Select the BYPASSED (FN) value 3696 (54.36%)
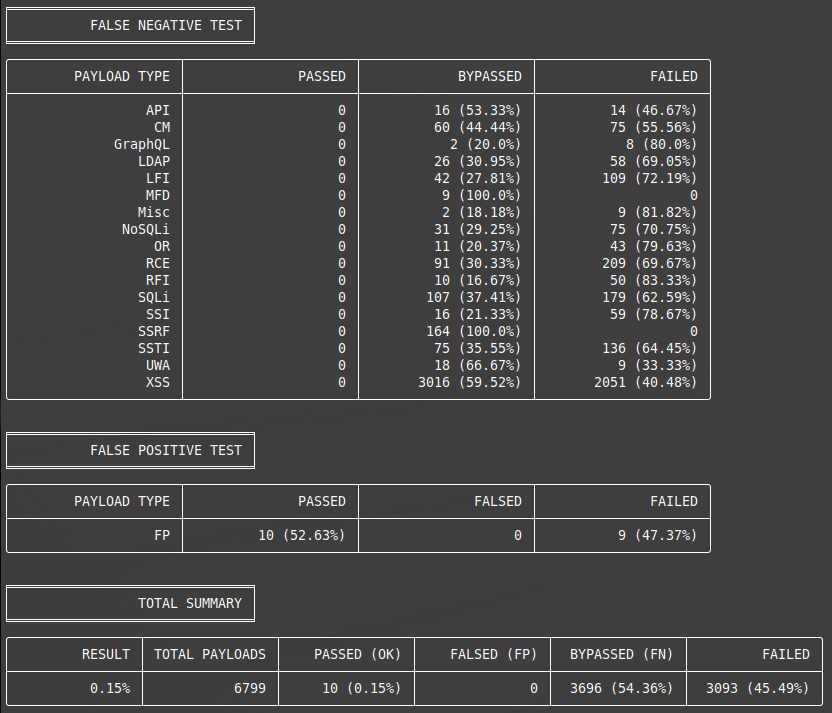This screenshot has width=832, height=713. tap(621, 688)
